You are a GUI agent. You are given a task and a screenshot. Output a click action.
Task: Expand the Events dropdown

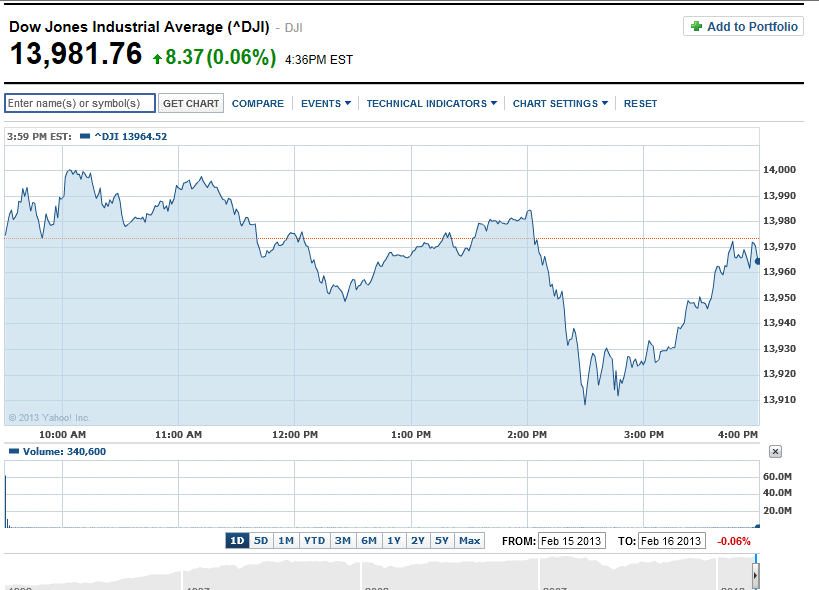coord(325,103)
